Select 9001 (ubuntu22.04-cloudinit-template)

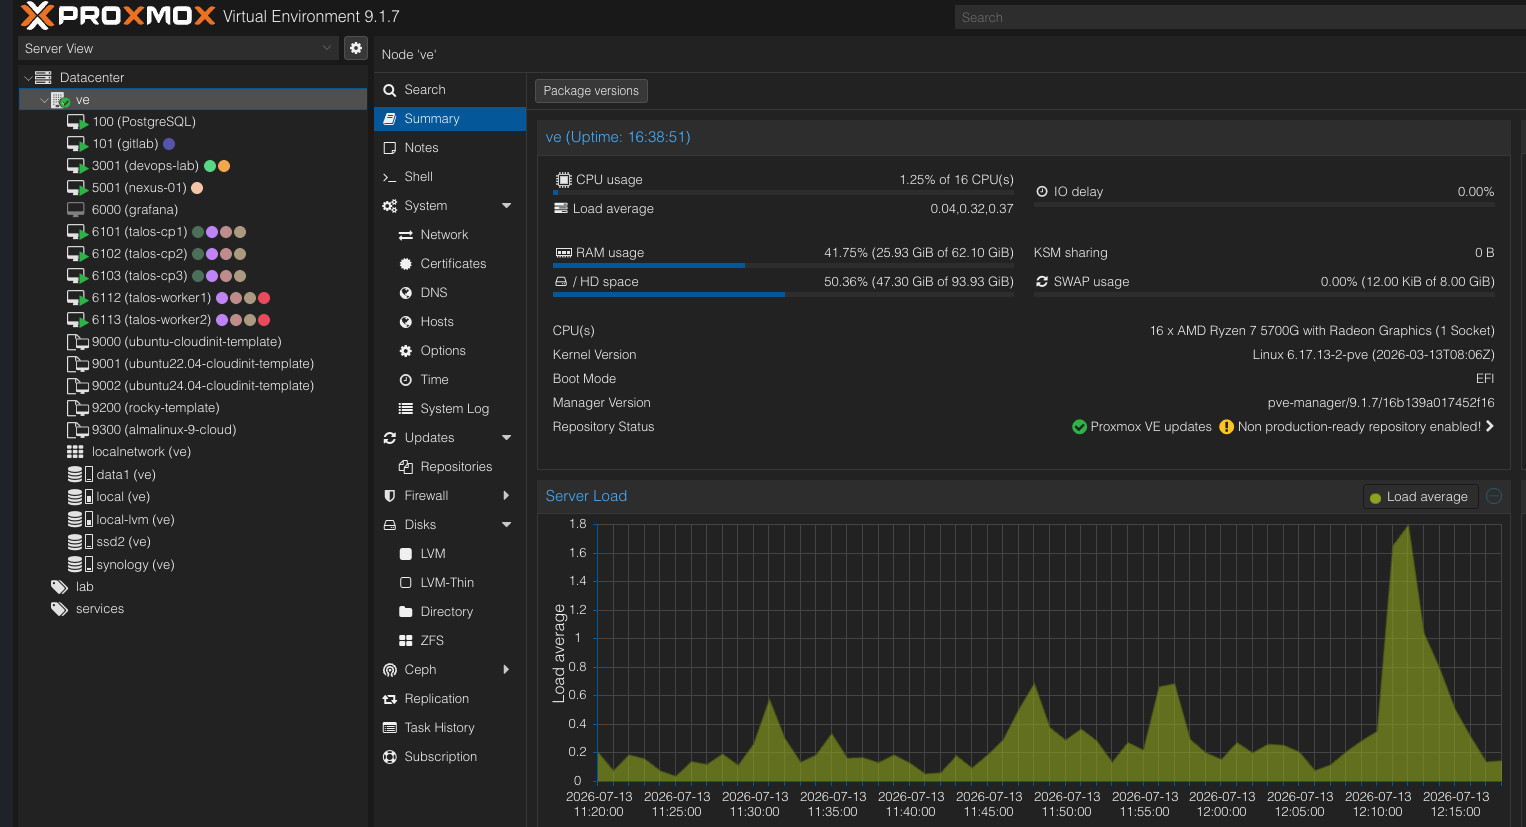pyautogui.click(x=203, y=364)
